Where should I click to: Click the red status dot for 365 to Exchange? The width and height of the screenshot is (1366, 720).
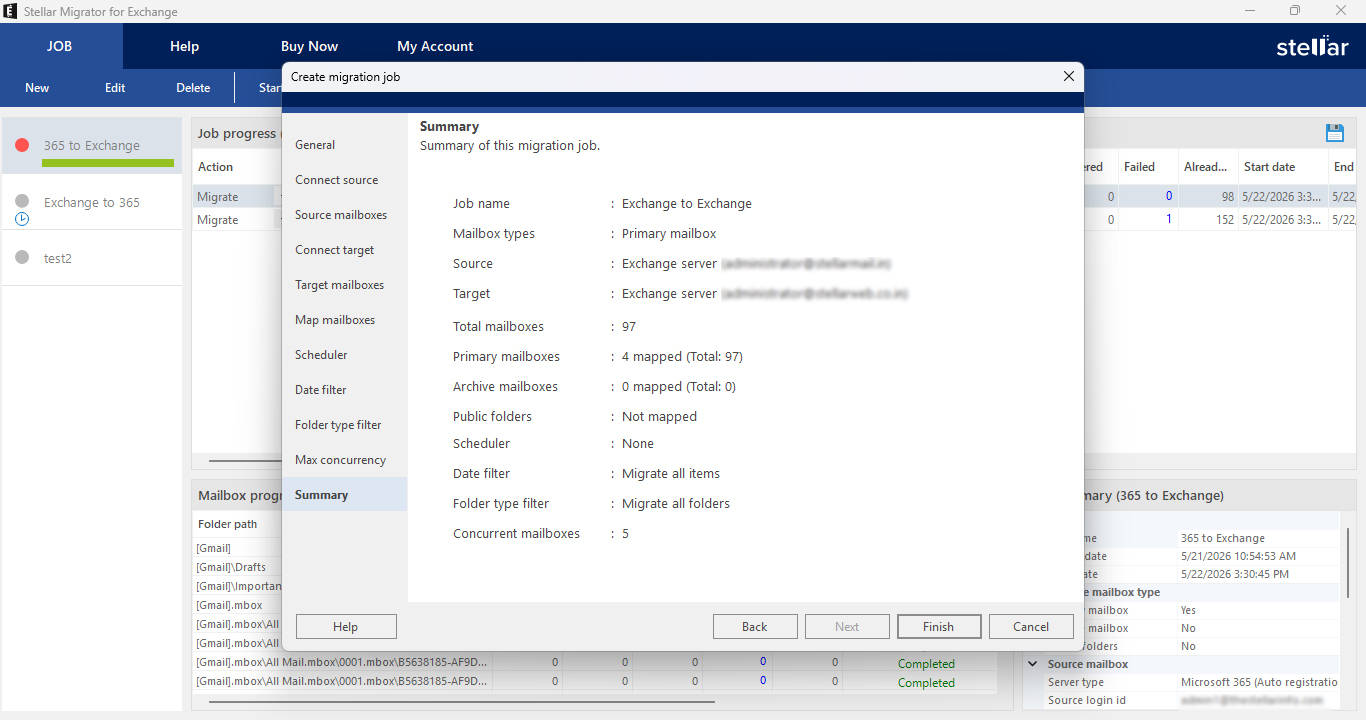pos(22,145)
